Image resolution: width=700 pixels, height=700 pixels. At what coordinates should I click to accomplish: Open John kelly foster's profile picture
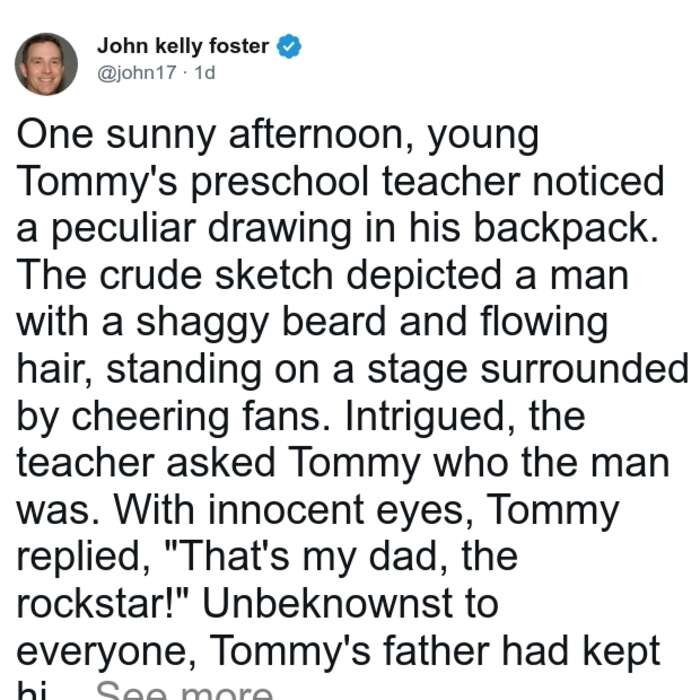click(46, 64)
